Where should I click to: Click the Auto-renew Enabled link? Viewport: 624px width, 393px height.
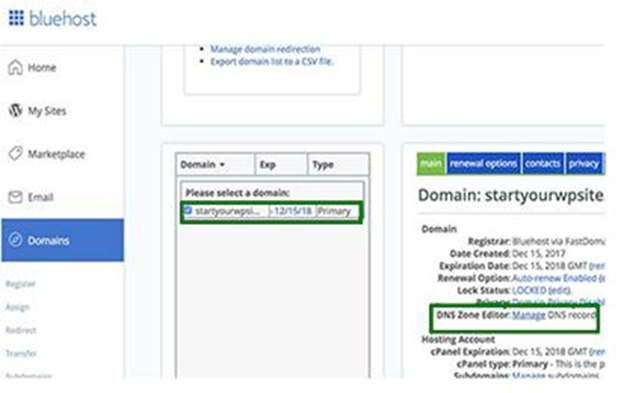(554, 278)
